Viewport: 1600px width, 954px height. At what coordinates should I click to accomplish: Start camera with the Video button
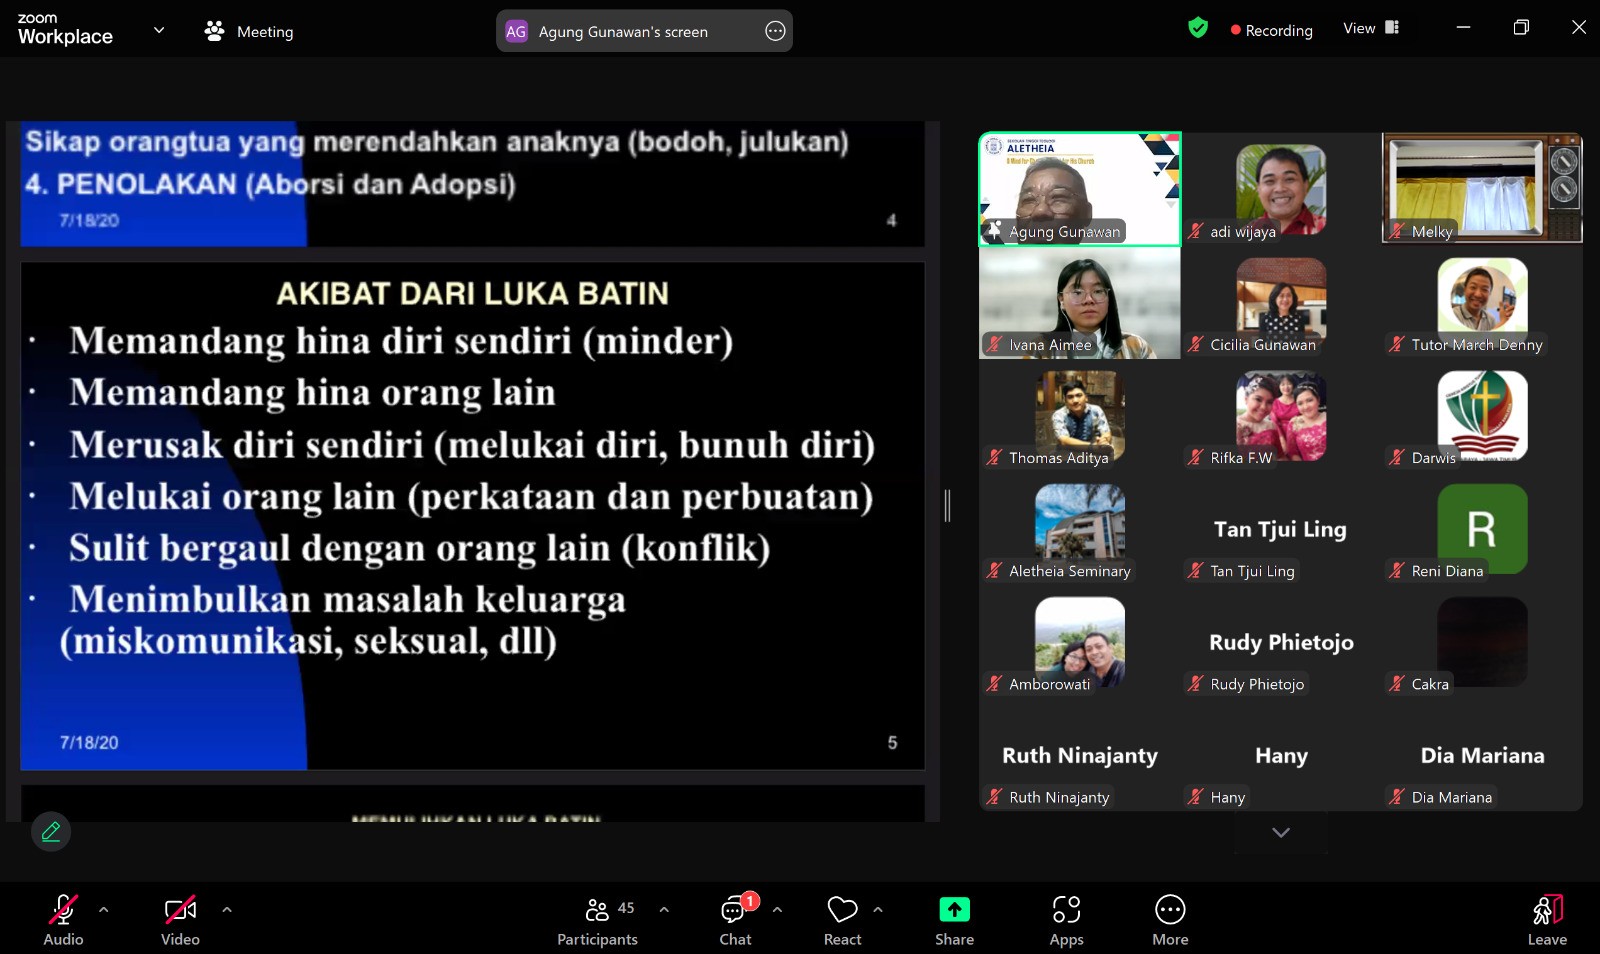(x=180, y=919)
